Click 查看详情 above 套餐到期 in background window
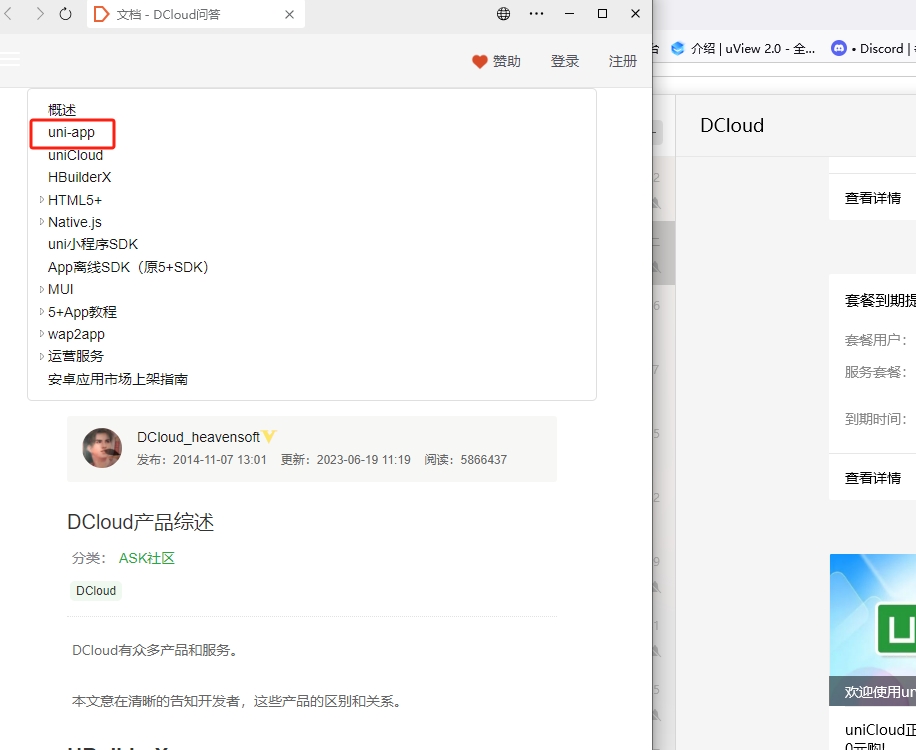916x750 pixels. pyautogui.click(x=873, y=198)
